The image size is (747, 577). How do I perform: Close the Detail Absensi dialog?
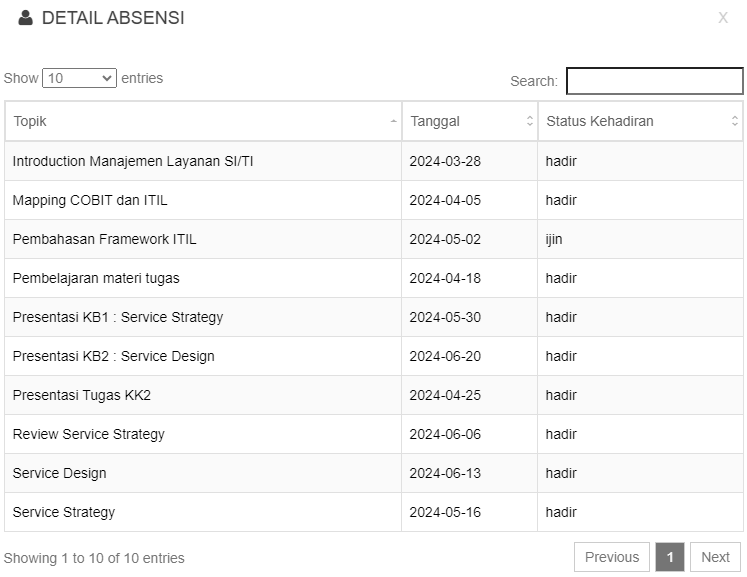click(723, 18)
